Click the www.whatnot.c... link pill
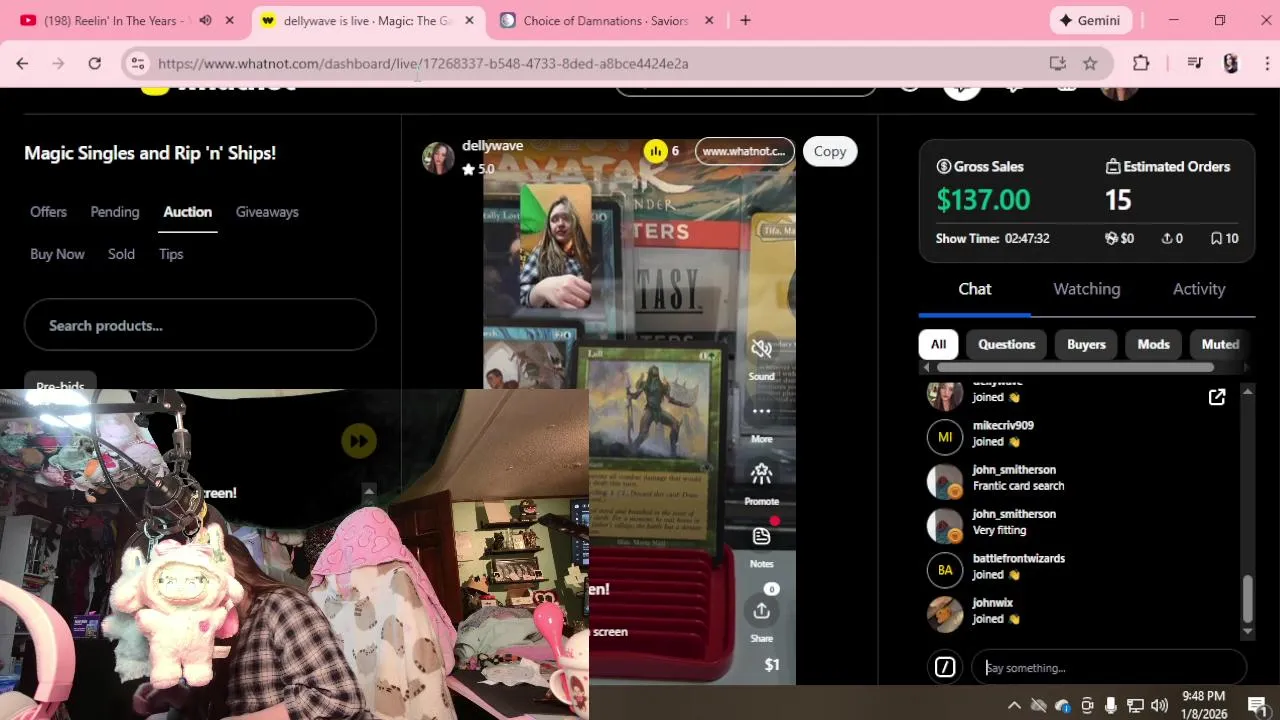The width and height of the screenshot is (1280, 720). [x=744, y=151]
